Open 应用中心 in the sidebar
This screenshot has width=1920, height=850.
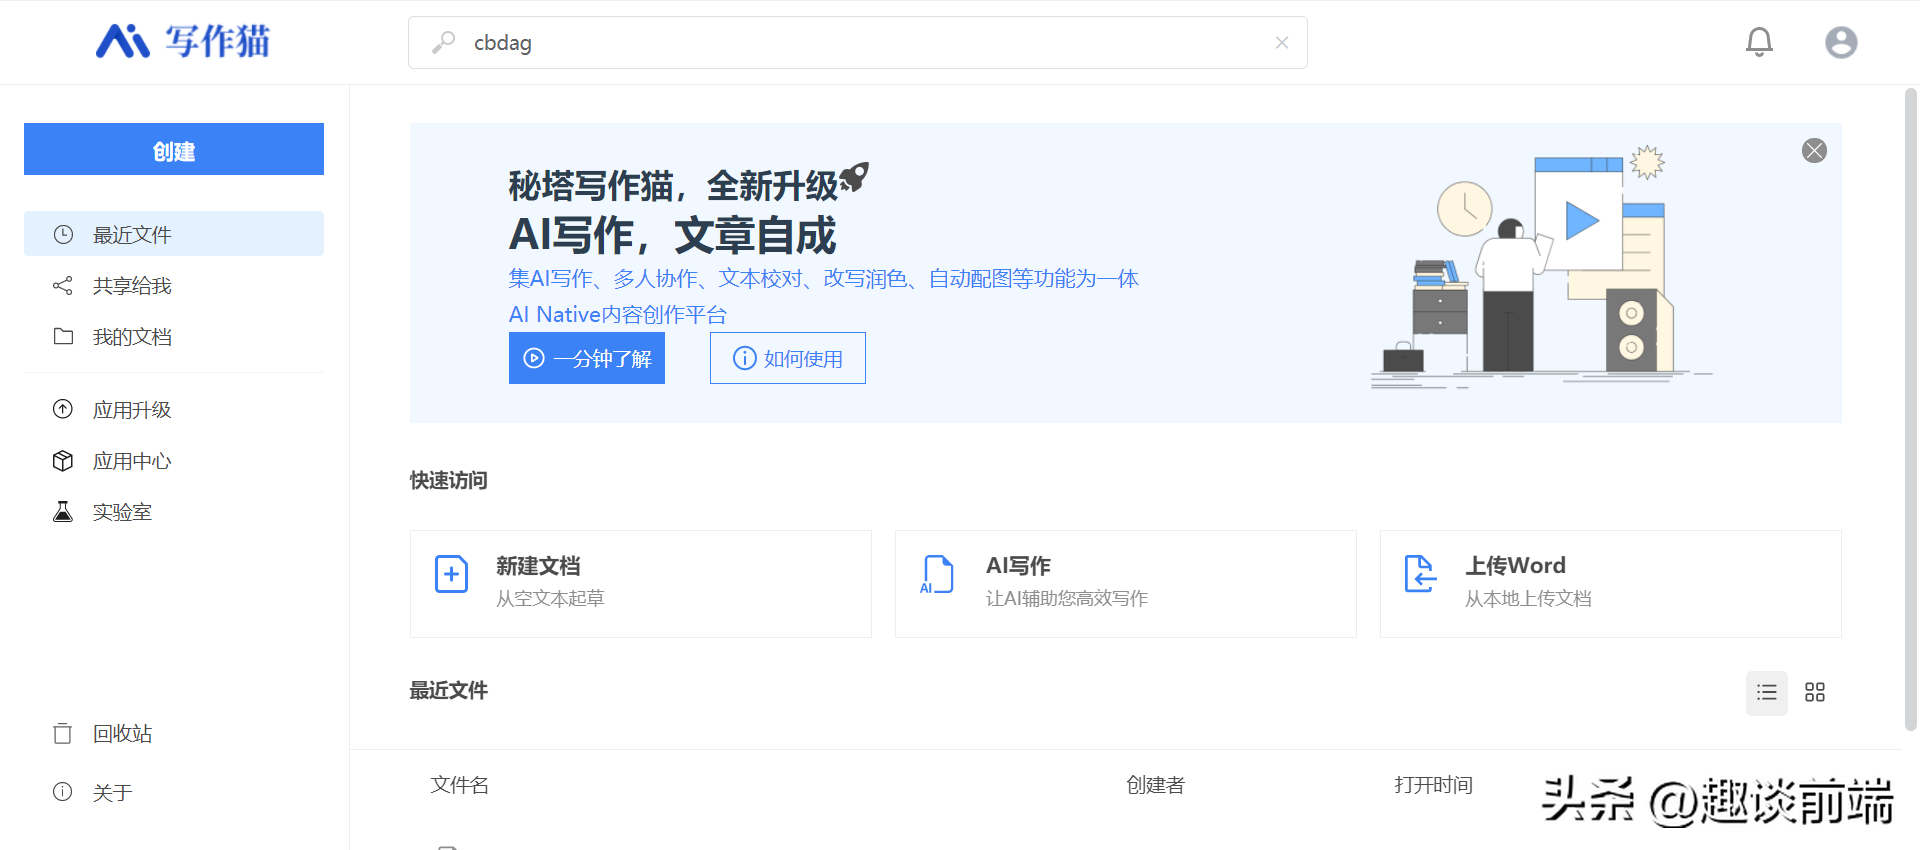tap(174, 460)
